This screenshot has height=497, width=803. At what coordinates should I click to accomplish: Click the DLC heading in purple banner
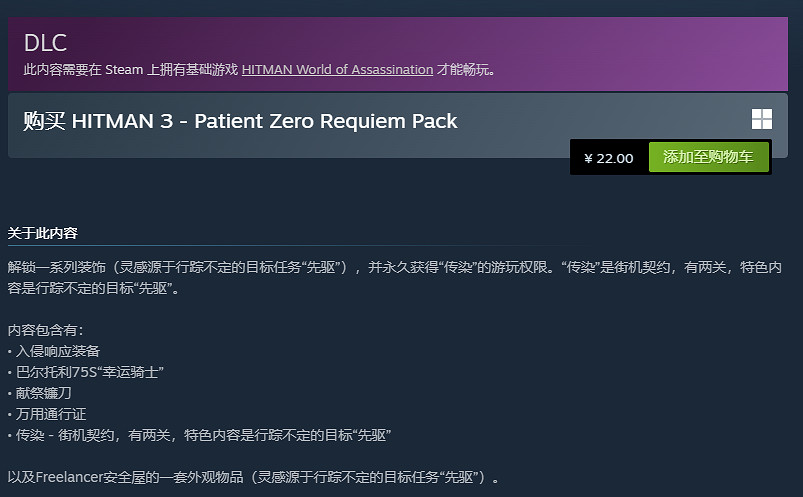click(x=44, y=44)
